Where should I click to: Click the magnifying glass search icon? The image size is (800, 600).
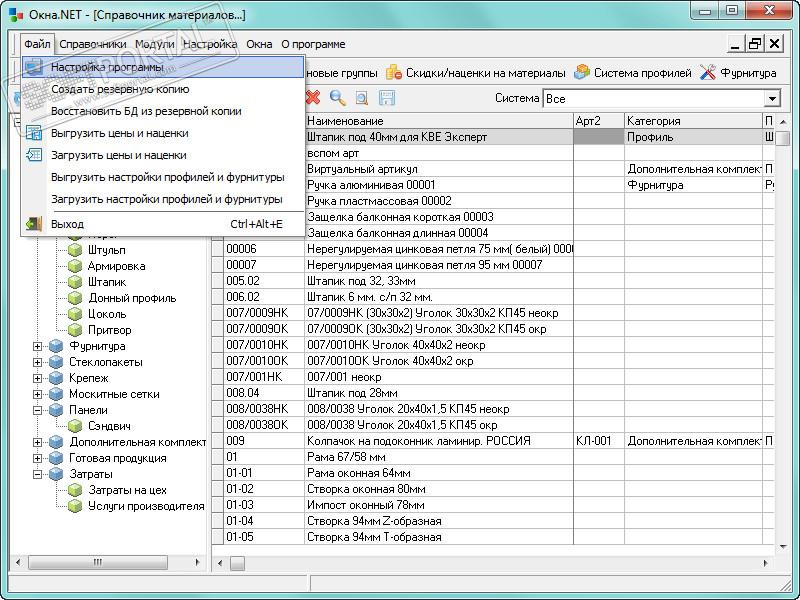(x=338, y=98)
